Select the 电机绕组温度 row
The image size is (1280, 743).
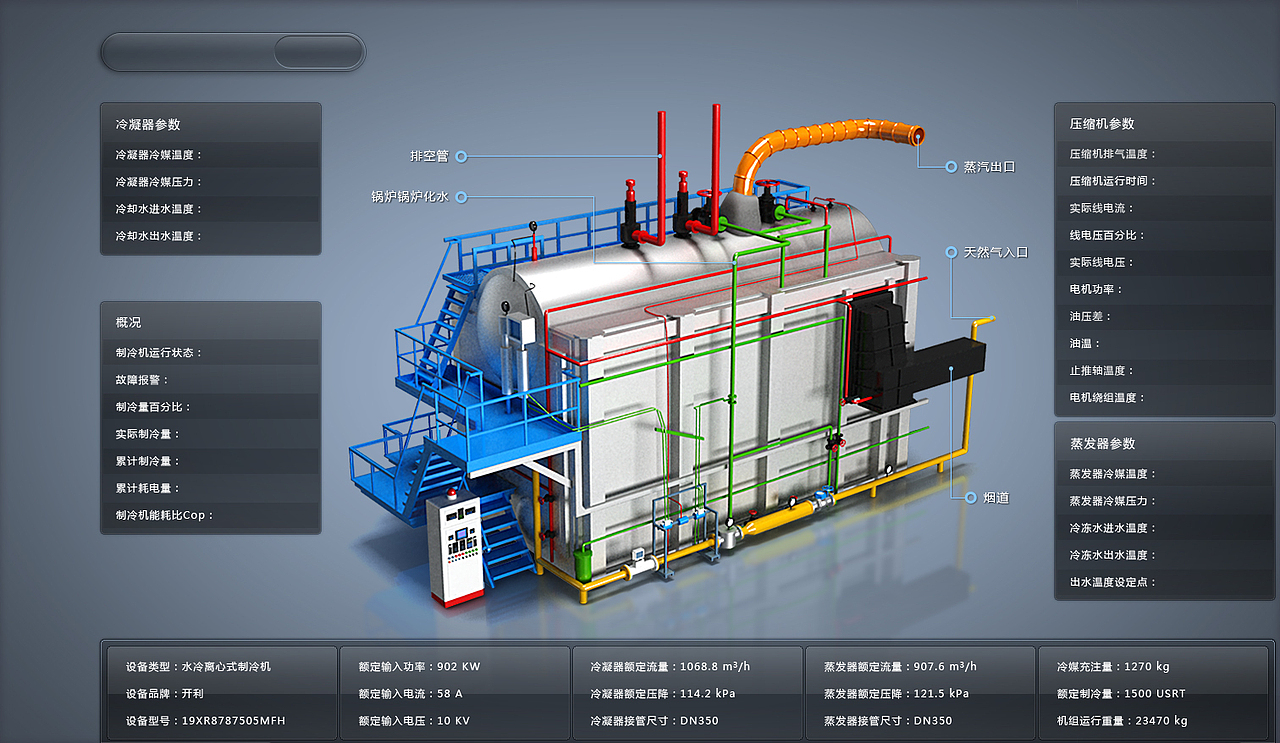tap(1164, 397)
